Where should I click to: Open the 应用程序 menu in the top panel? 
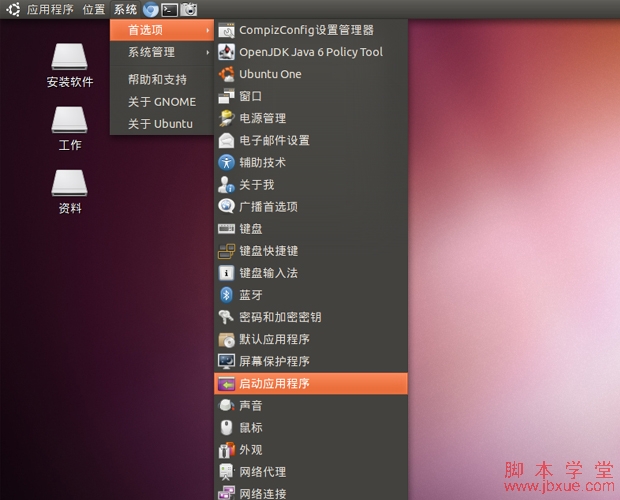click(x=50, y=9)
